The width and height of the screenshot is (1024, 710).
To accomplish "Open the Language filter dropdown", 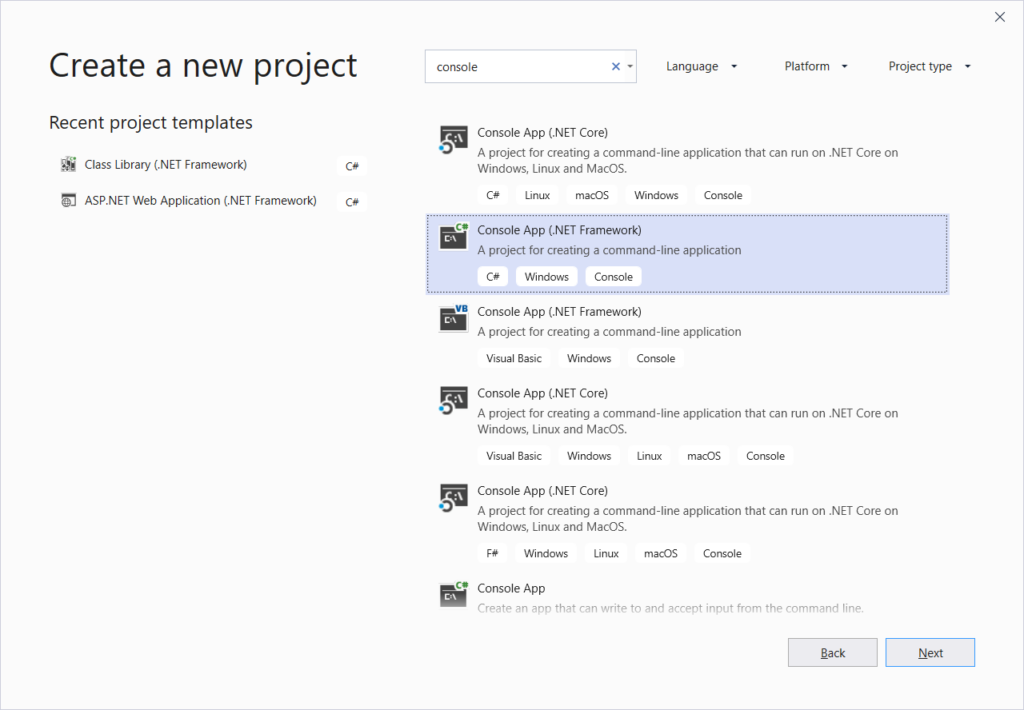I will 701,67.
